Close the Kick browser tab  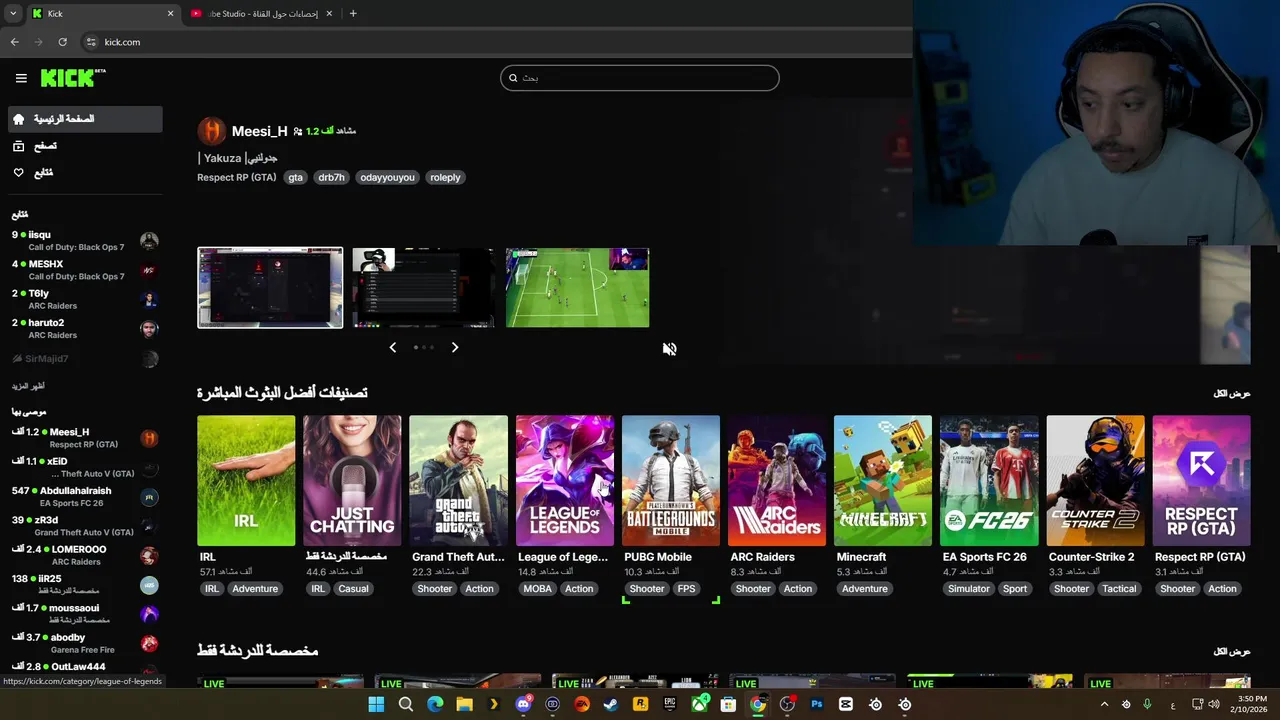tap(170, 13)
